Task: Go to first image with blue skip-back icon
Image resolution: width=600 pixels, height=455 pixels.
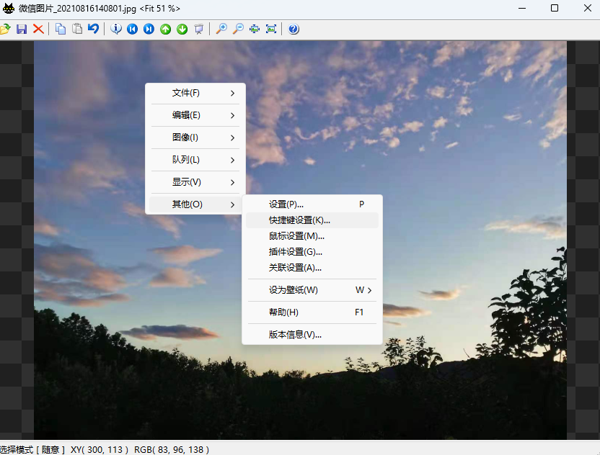Action: pyautogui.click(x=132, y=29)
